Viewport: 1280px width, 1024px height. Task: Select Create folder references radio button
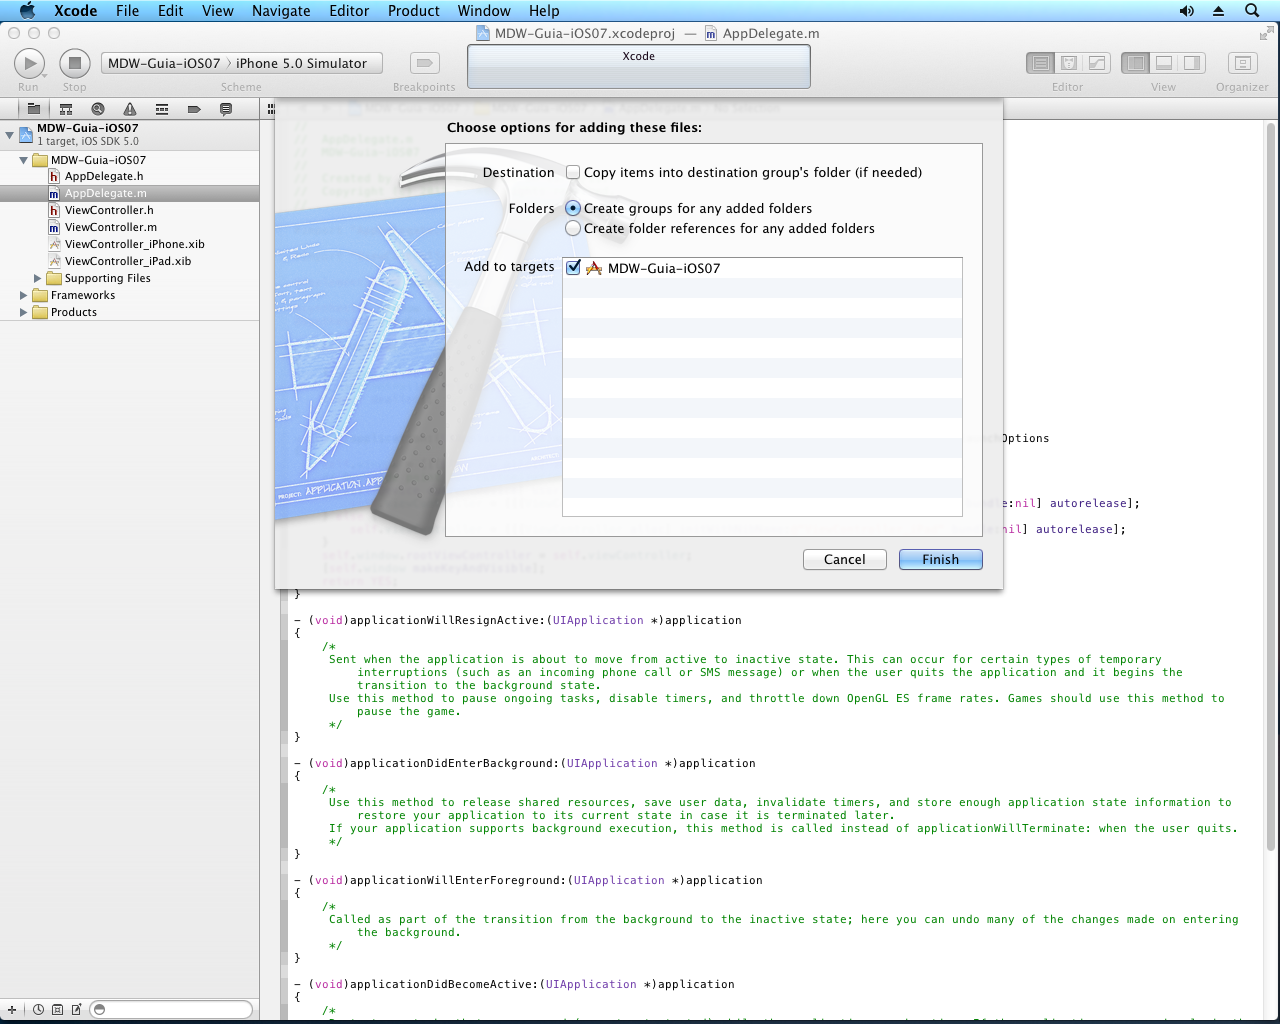(573, 228)
